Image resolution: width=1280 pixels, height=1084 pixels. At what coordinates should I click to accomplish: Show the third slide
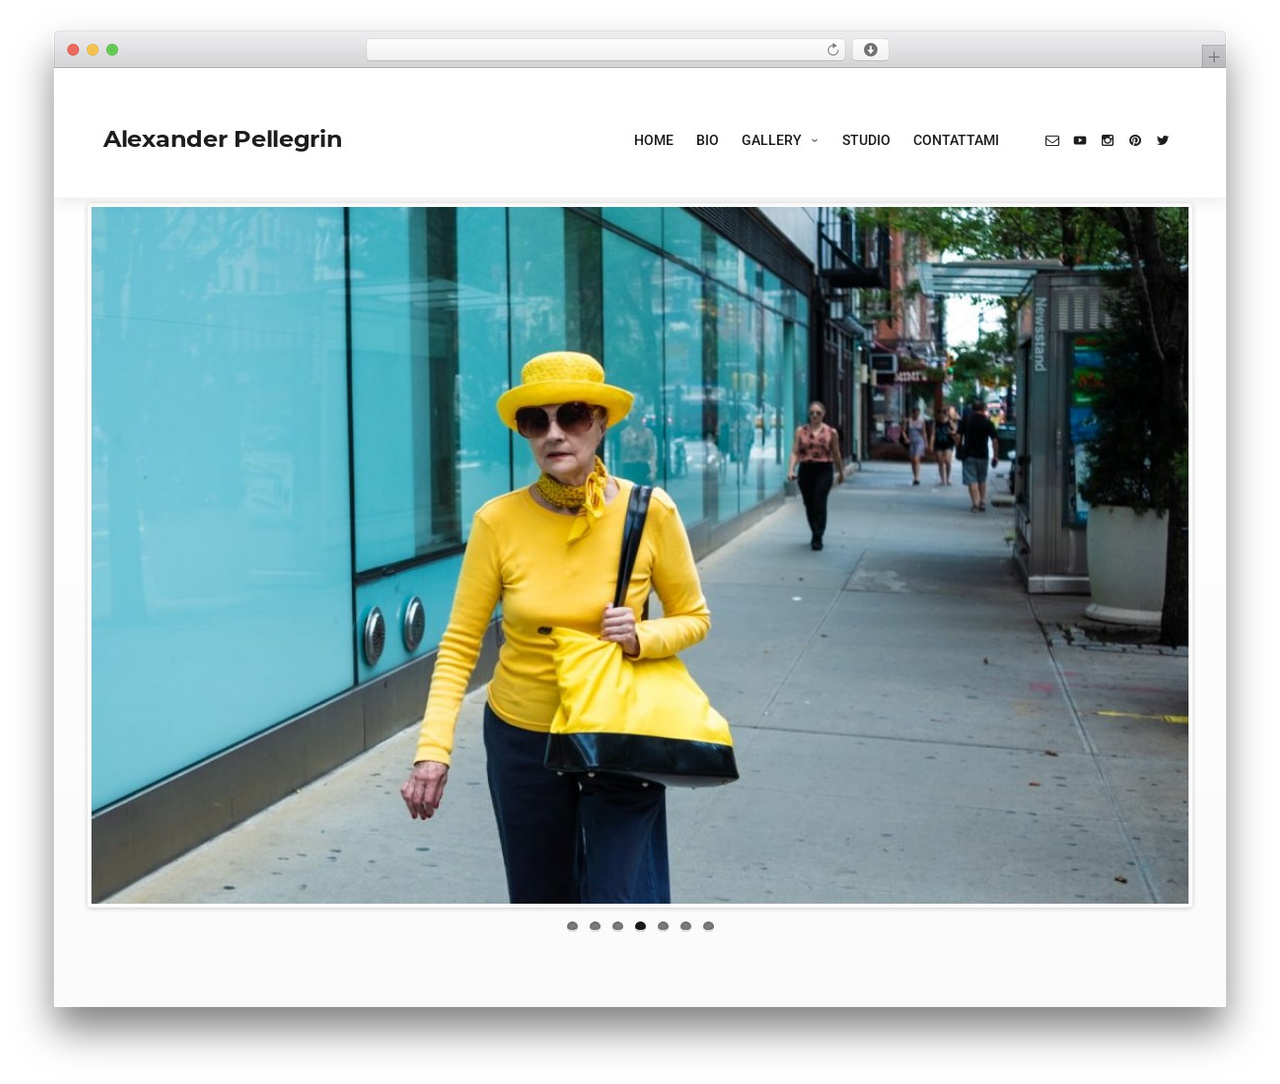coord(618,926)
